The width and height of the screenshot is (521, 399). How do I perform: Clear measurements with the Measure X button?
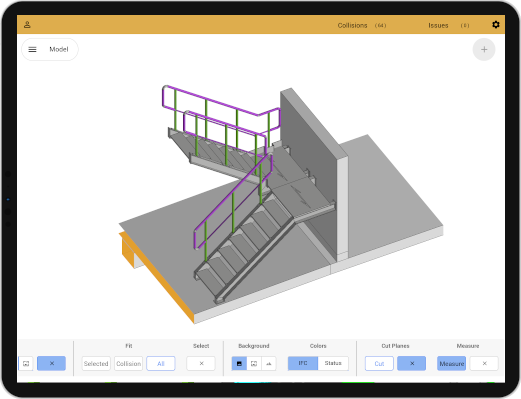[x=484, y=363]
